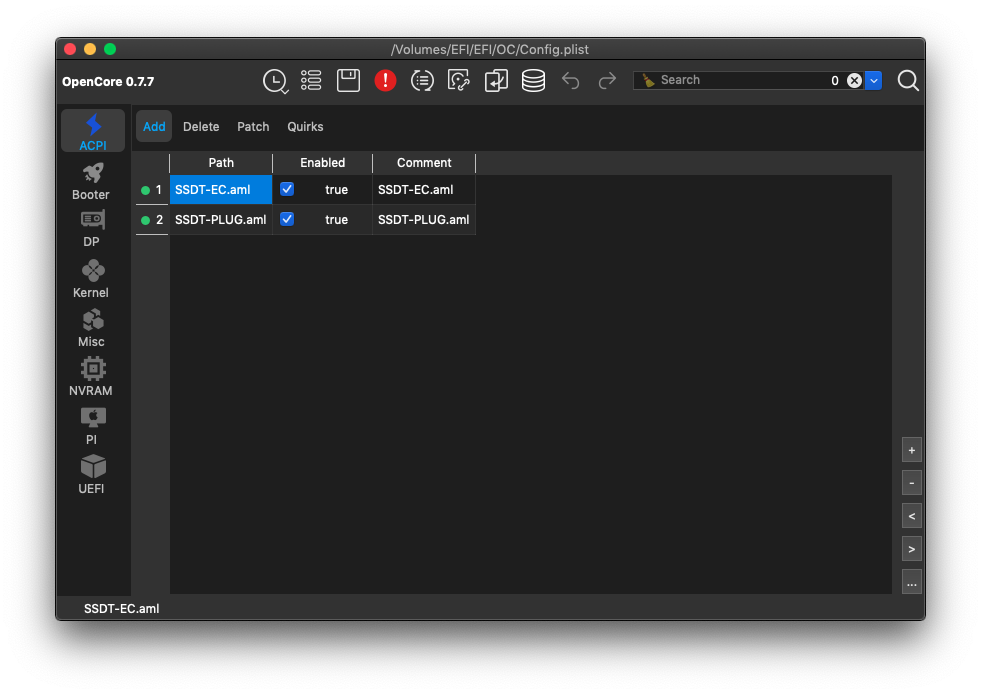Click the circled list toolbar icon
981x694 pixels.
pyautogui.click(x=422, y=80)
